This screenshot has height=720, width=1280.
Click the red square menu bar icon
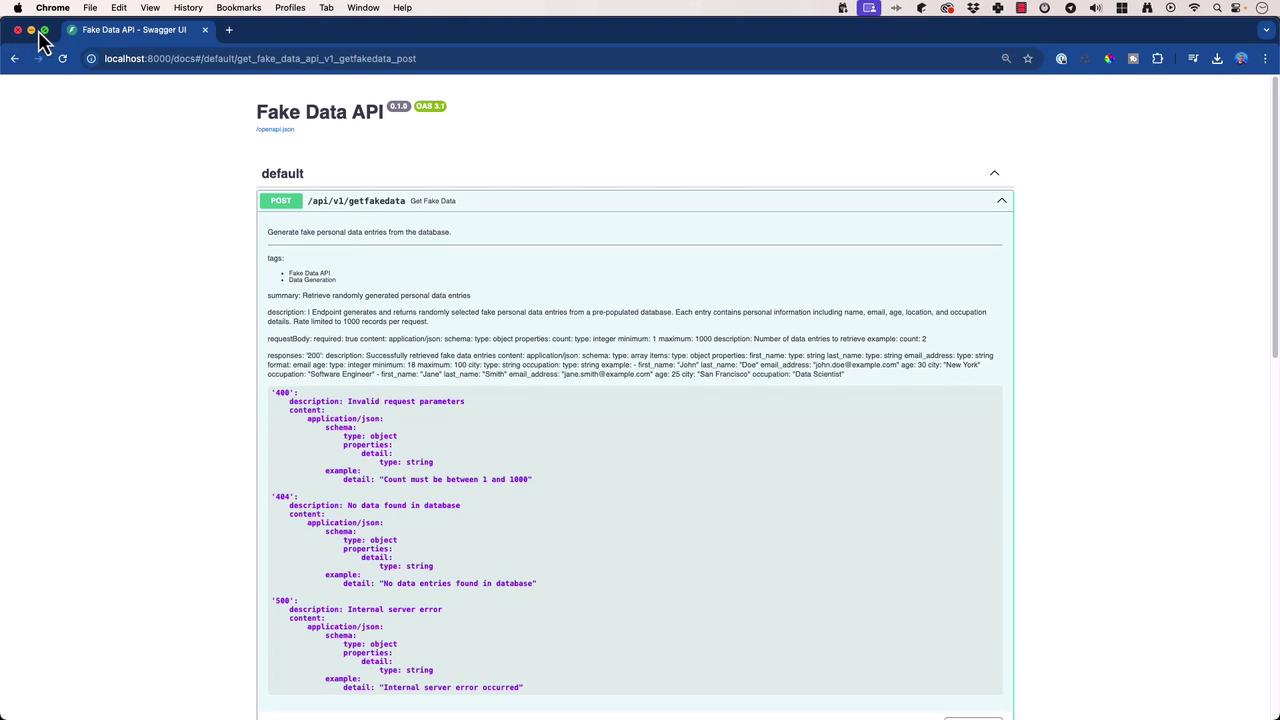[1021, 8]
